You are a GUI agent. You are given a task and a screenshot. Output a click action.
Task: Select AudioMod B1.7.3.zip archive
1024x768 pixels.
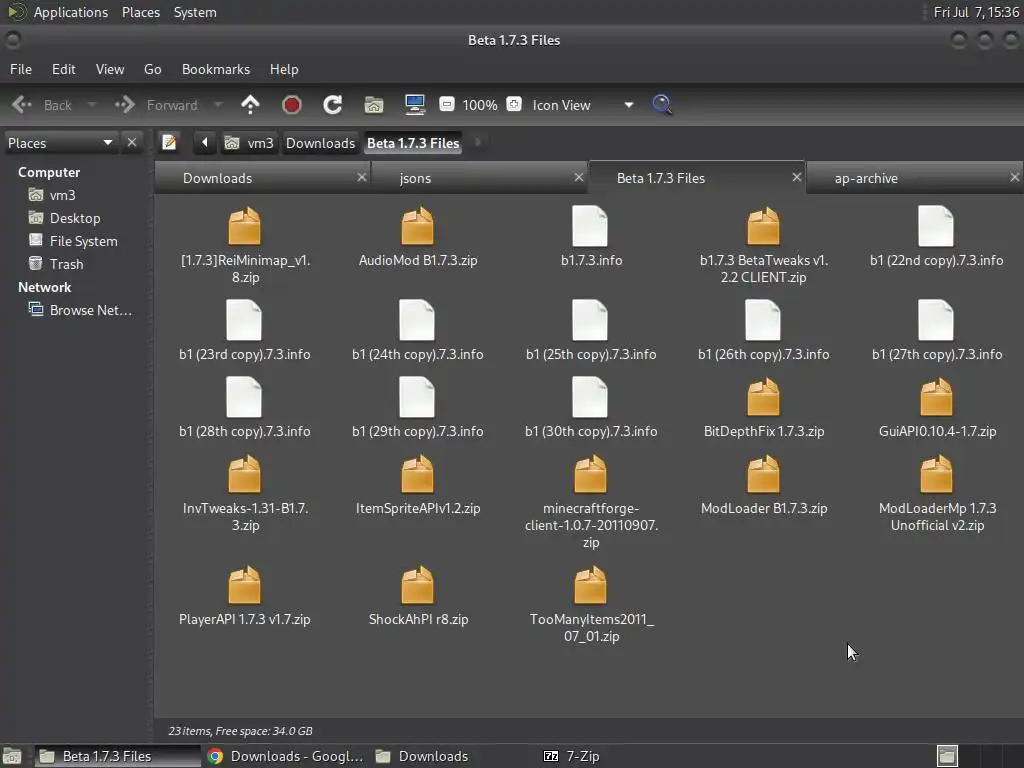tap(418, 237)
